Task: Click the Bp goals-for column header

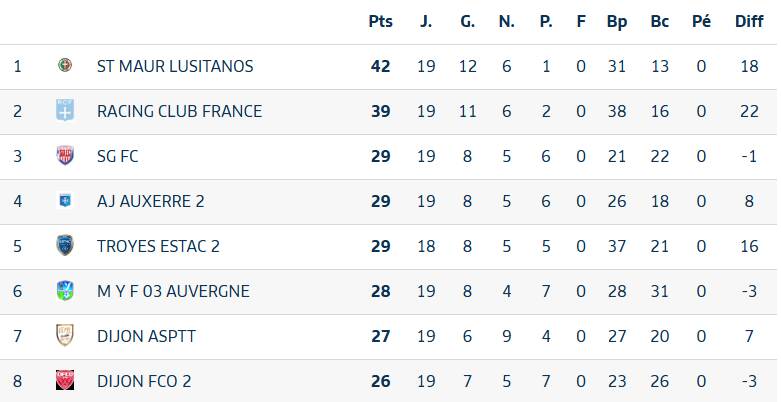Action: (x=617, y=21)
